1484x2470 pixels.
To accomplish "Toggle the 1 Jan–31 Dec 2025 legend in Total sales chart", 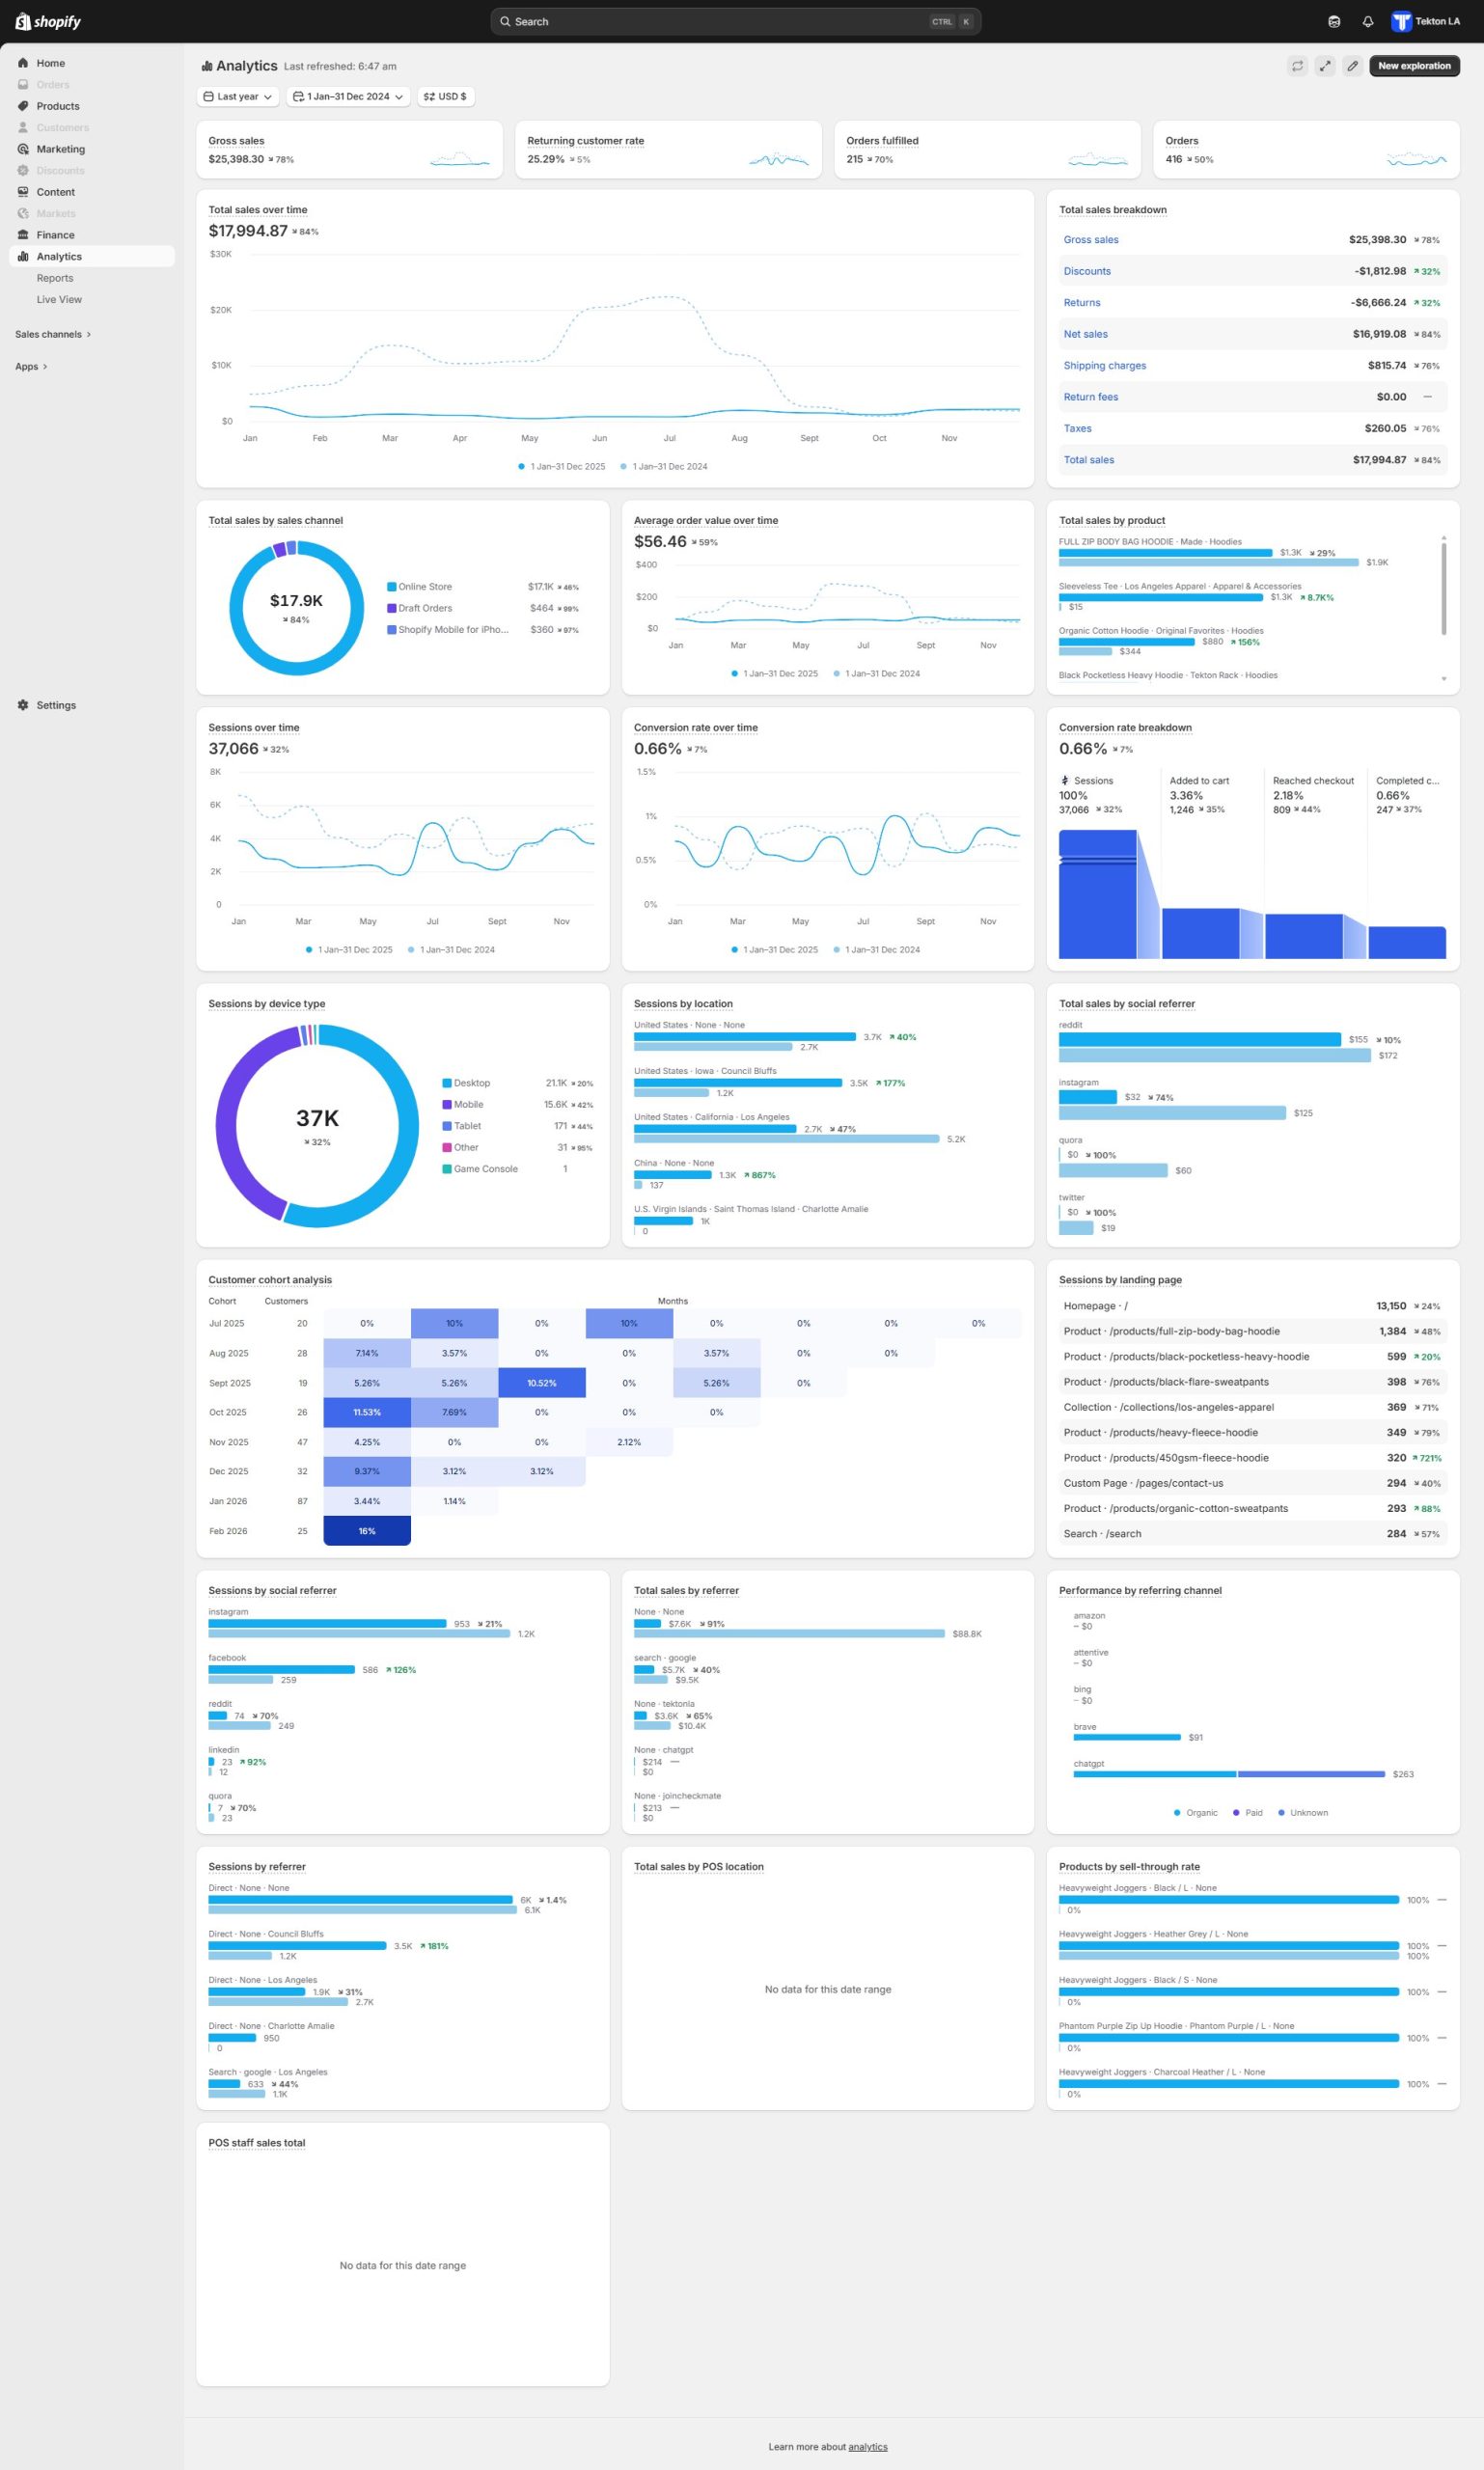I will (561, 467).
